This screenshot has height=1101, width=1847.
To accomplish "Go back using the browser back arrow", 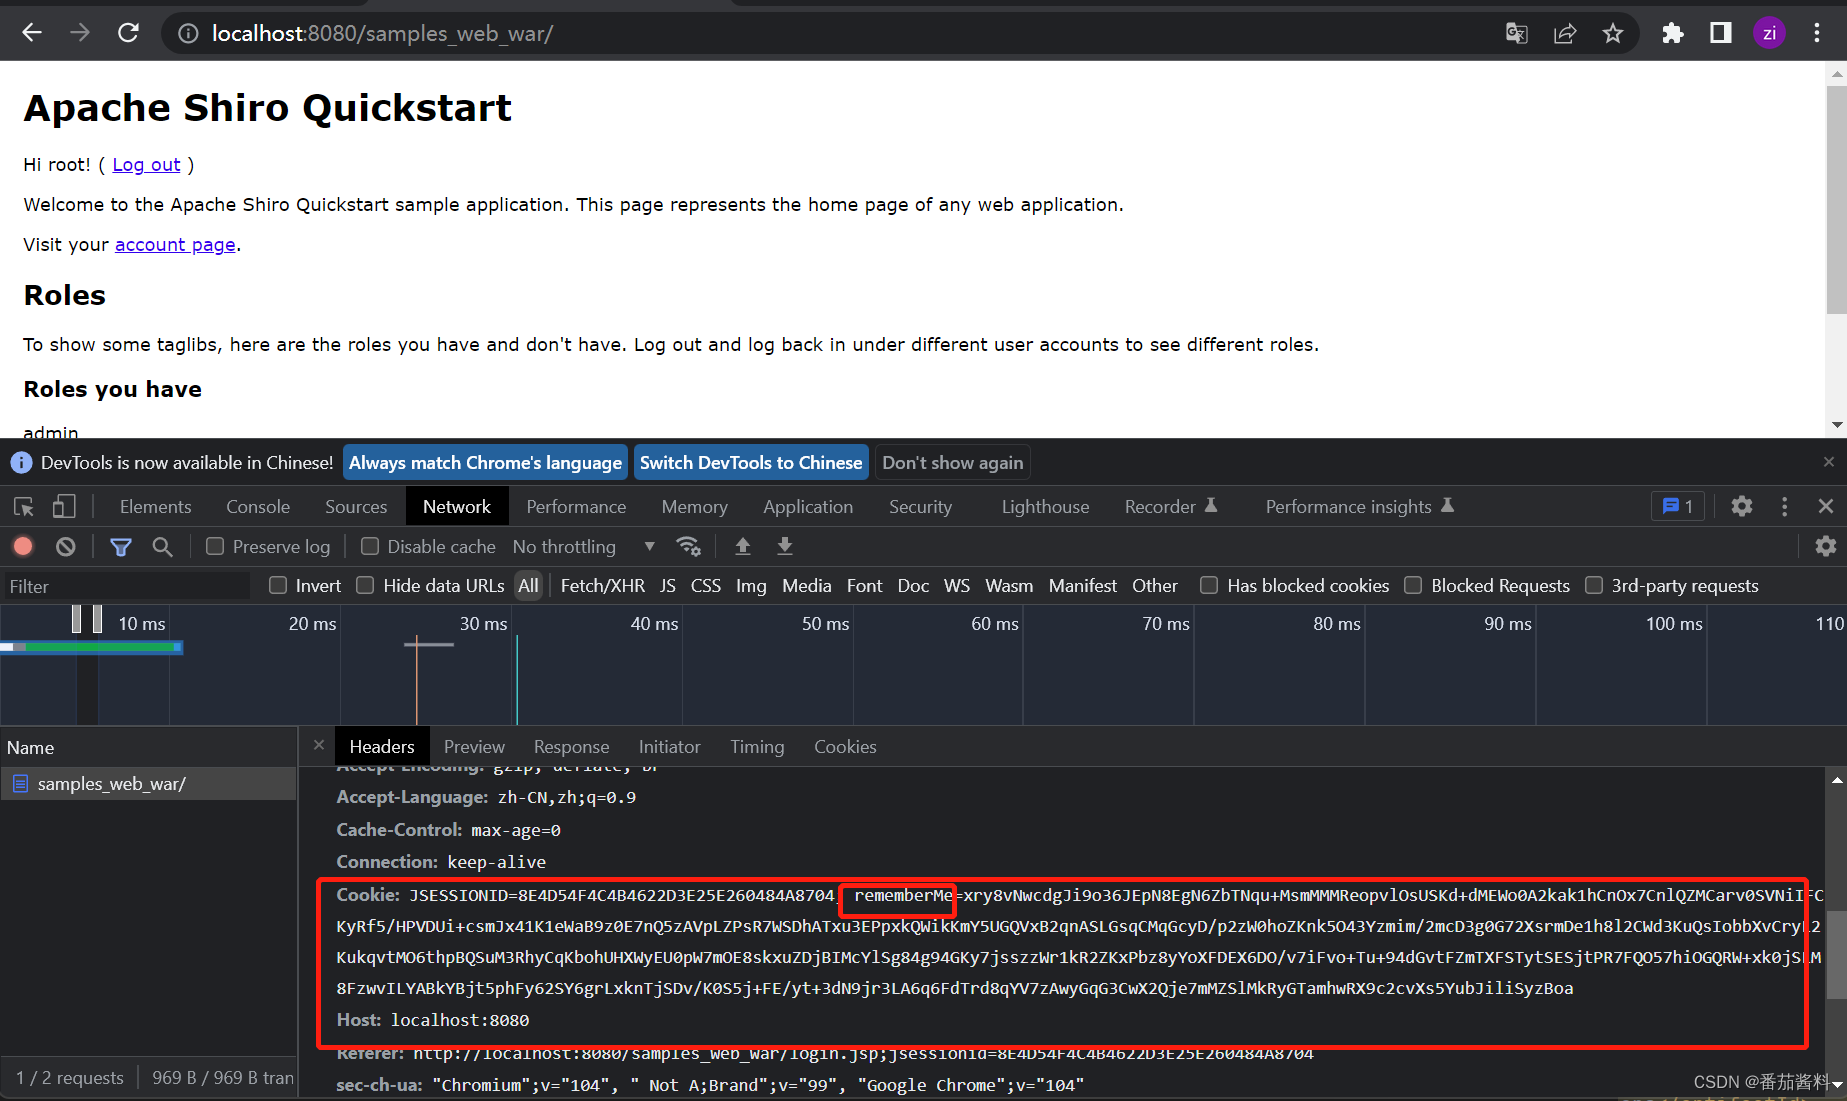I will click(32, 33).
